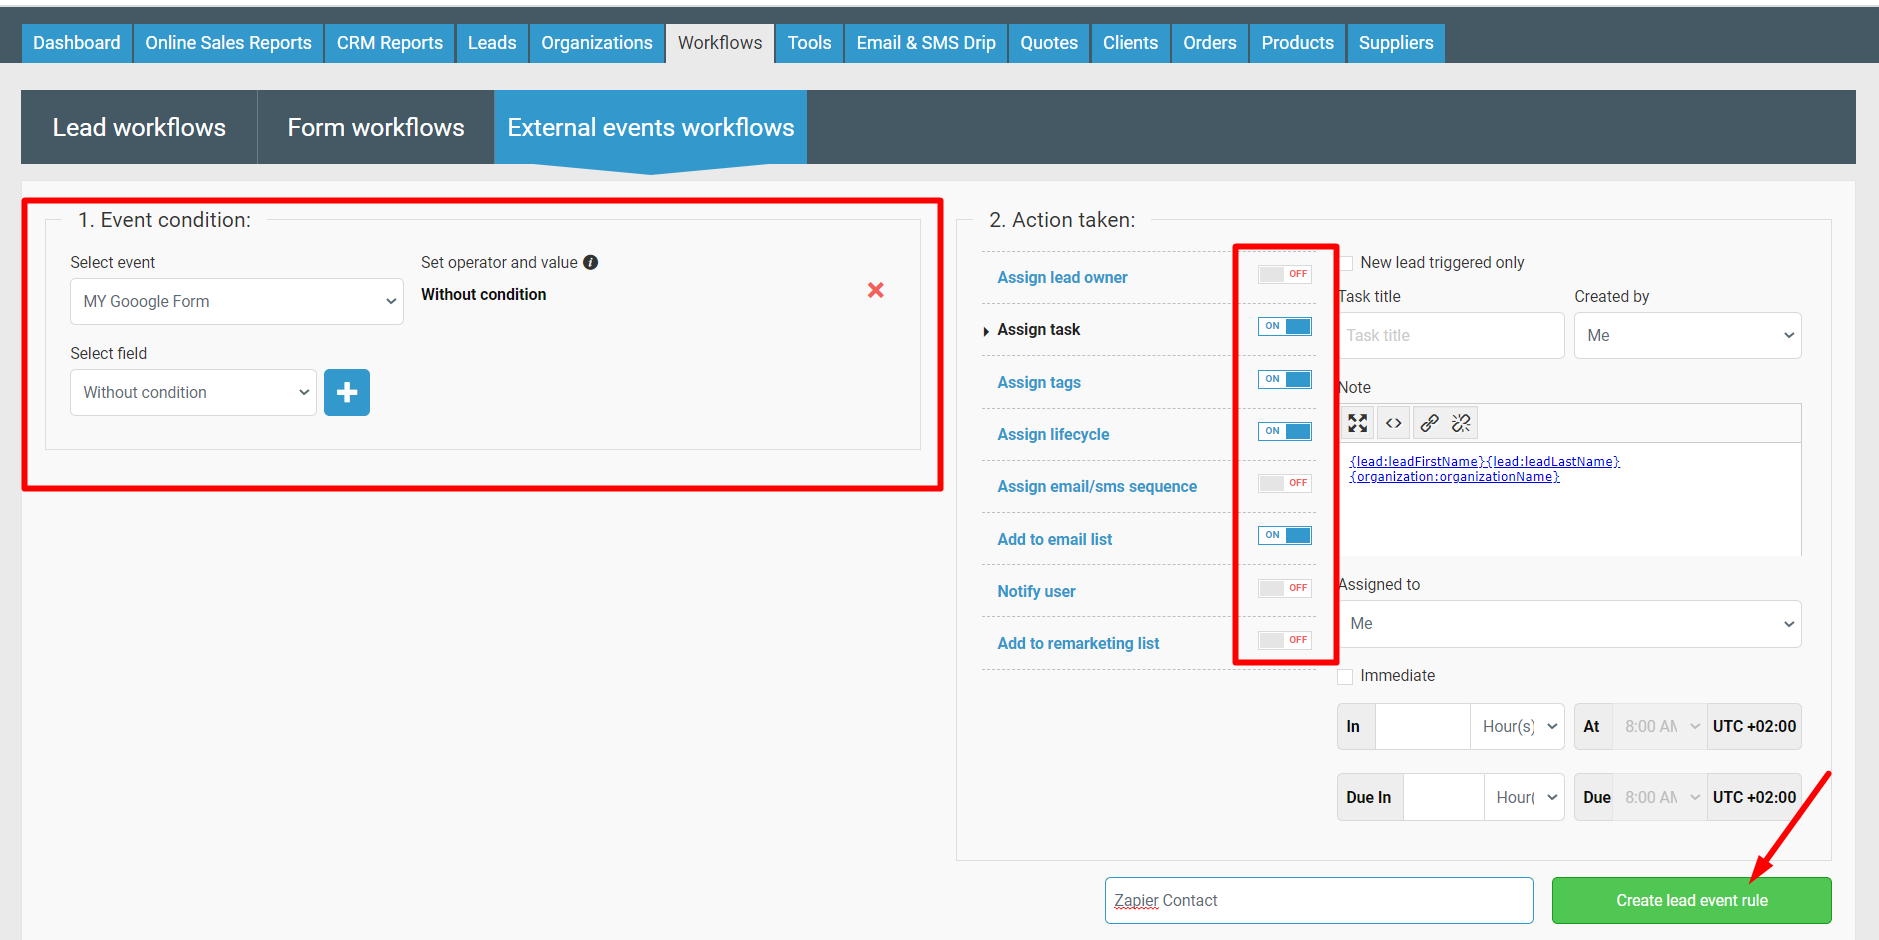Switch to Lead workflows section
This screenshot has width=1879, height=940.
click(139, 127)
